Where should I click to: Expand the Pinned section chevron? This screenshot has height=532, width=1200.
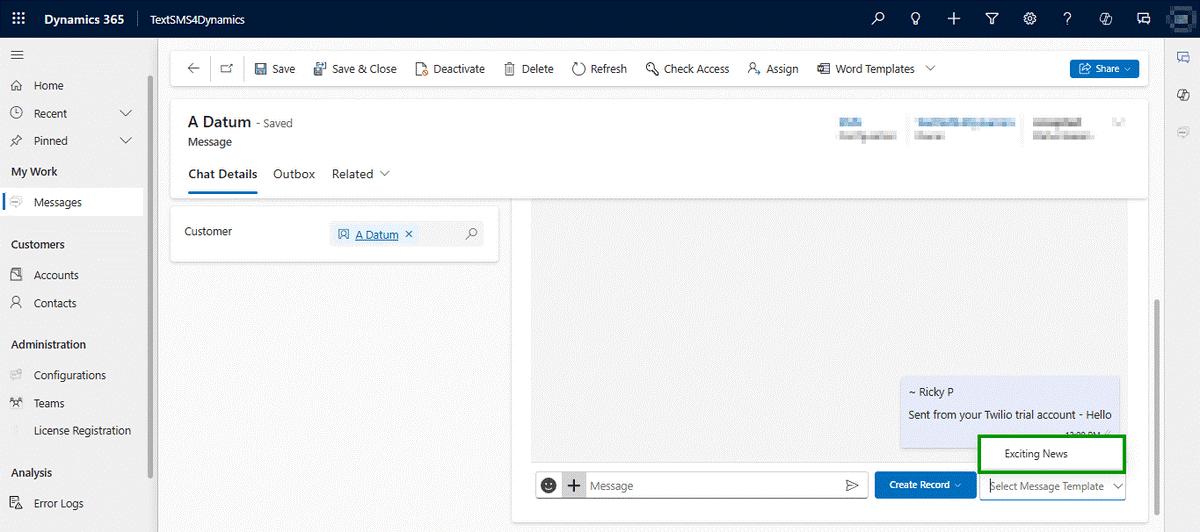coord(126,141)
